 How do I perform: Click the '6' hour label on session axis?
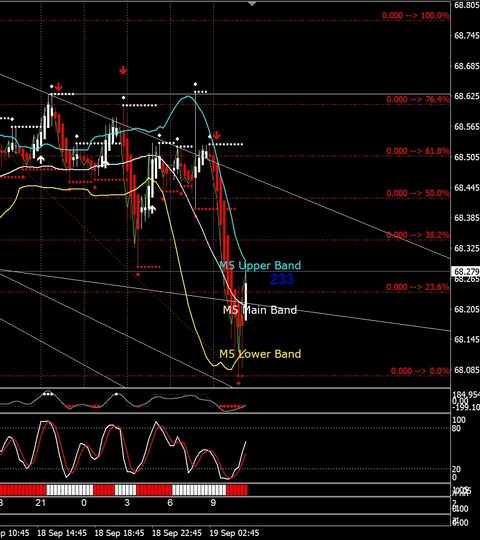coord(170,503)
